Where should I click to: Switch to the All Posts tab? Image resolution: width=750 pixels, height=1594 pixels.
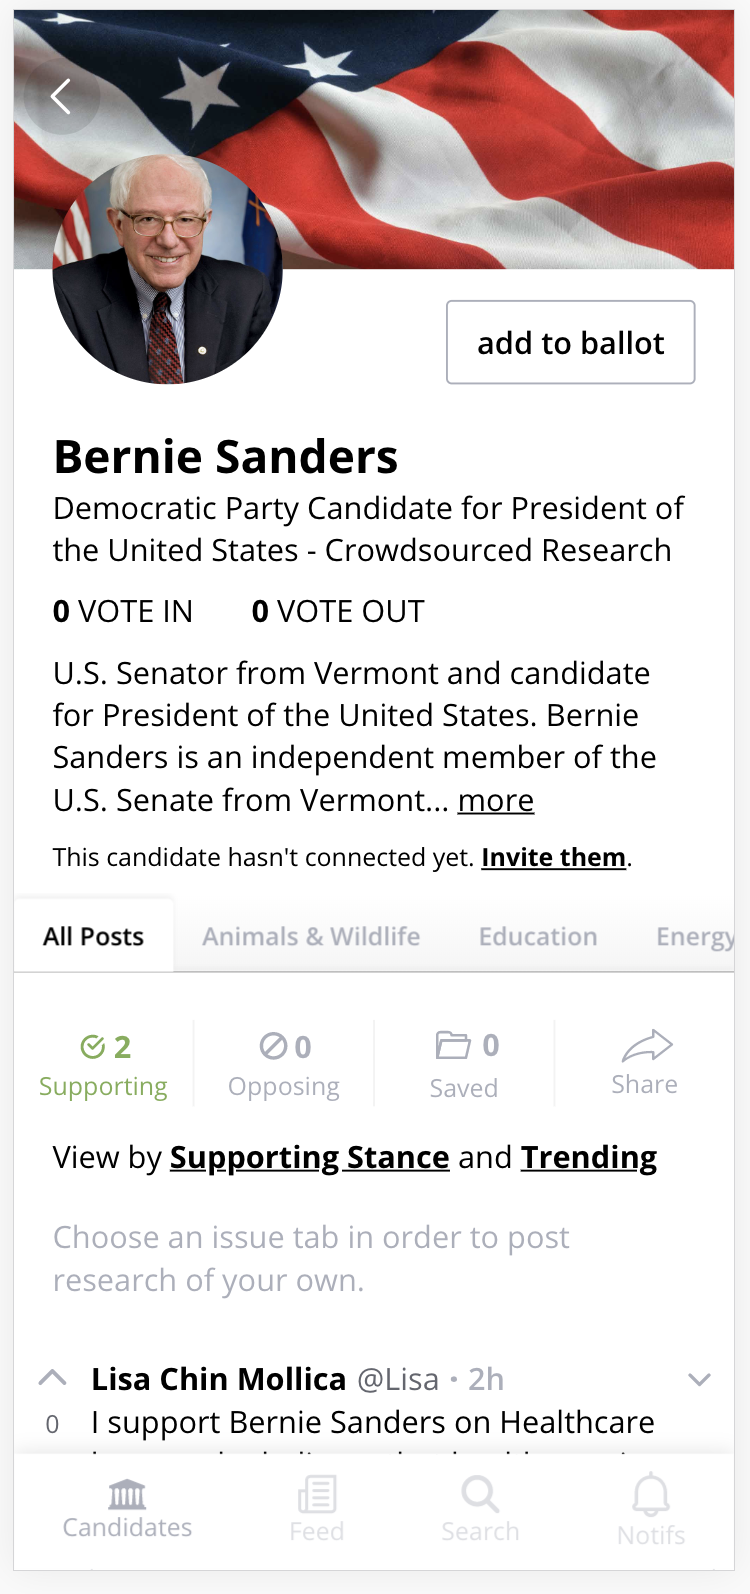(x=92, y=935)
